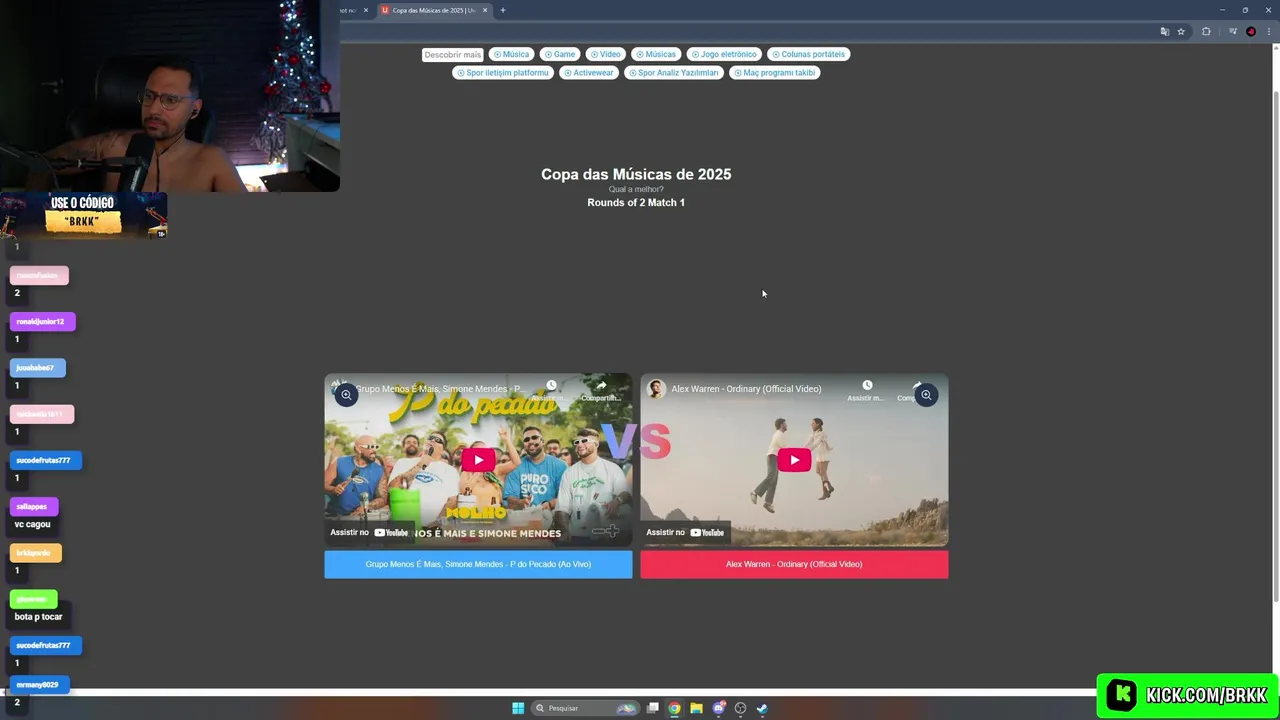Play the Alex Warren Ordinary video
The image size is (1280, 720).
click(x=794, y=460)
